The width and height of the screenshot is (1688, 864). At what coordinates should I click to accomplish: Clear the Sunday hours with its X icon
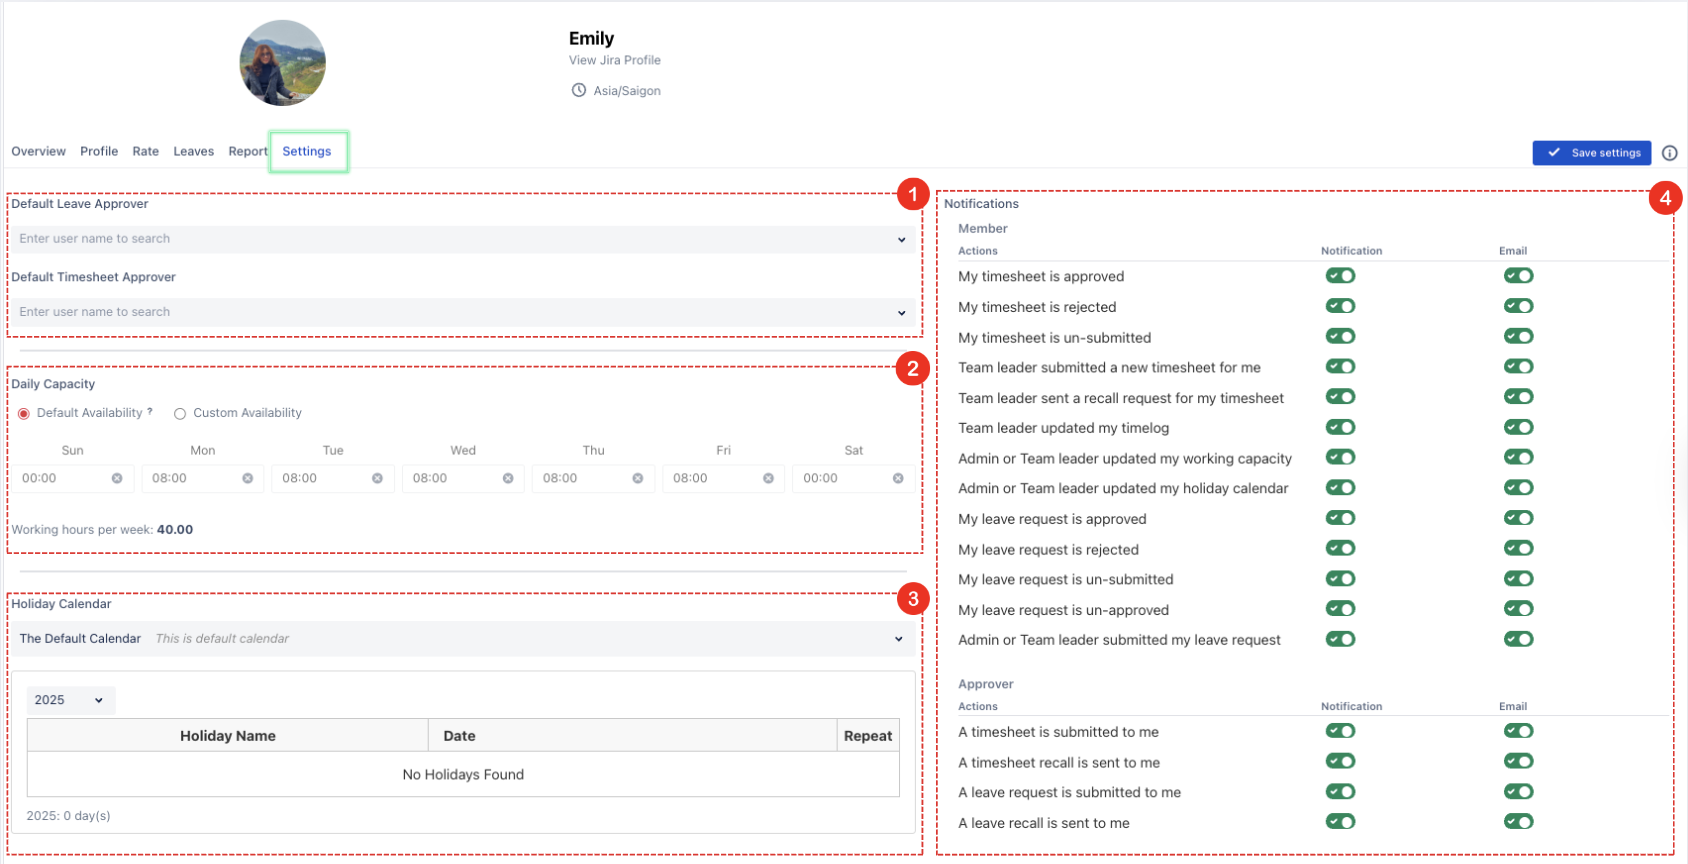pos(117,479)
